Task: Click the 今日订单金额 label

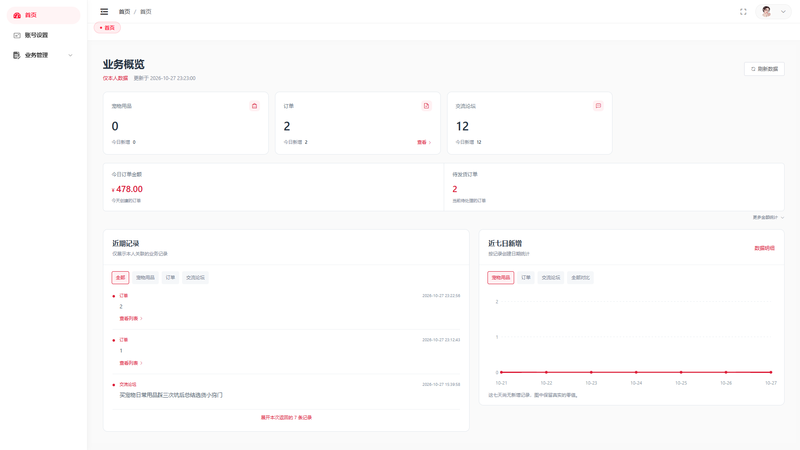Action: click(x=127, y=174)
